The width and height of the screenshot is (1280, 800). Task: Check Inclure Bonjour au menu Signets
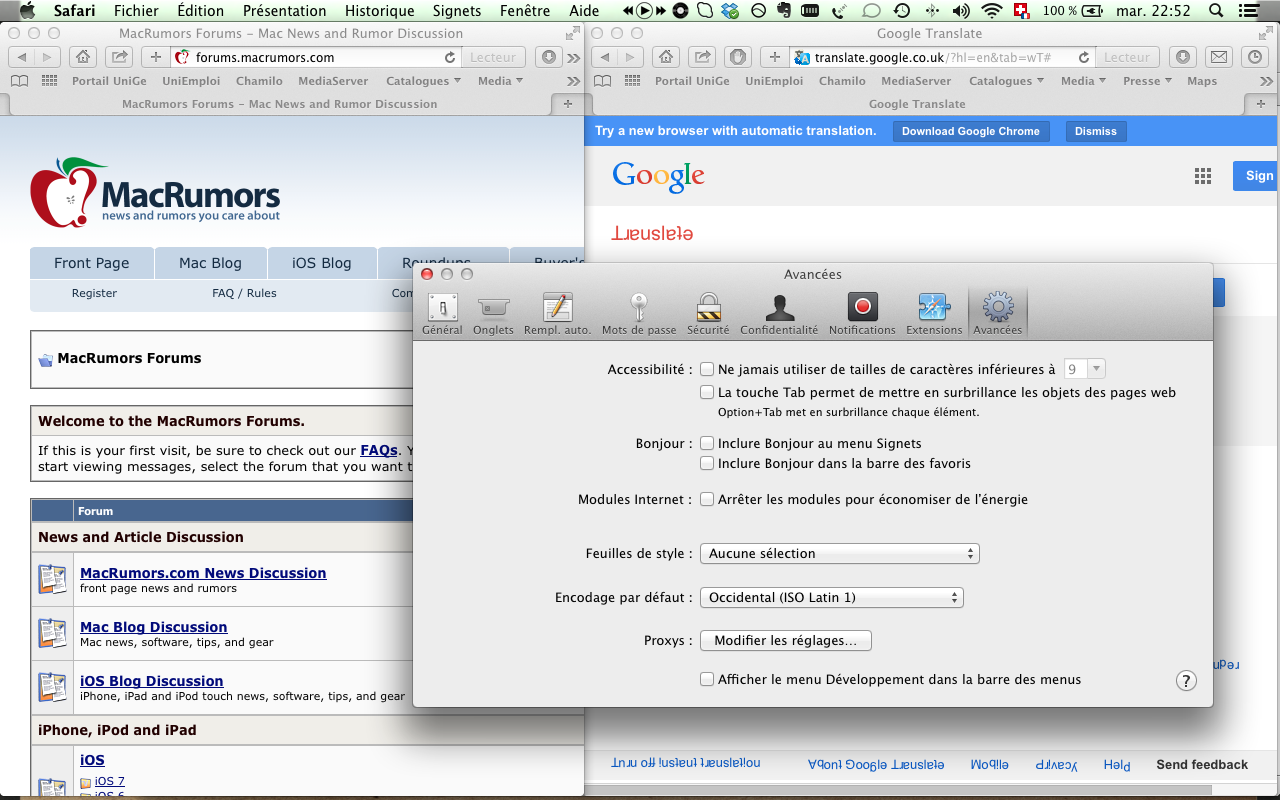(x=707, y=443)
